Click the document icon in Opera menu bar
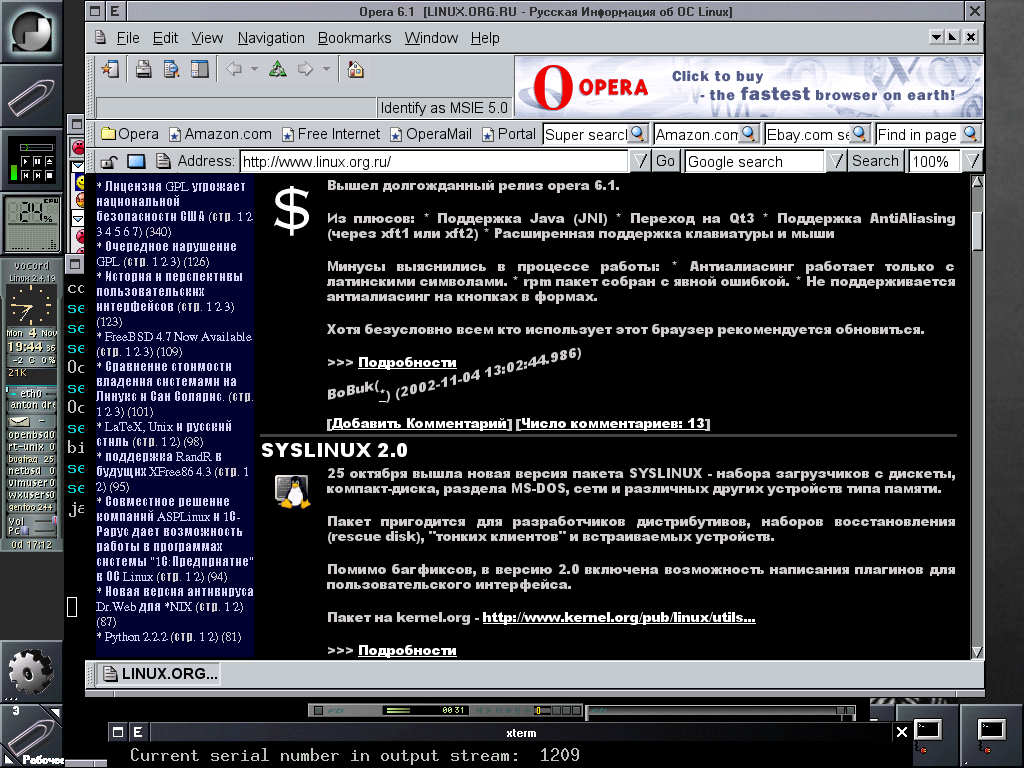 tap(100, 37)
